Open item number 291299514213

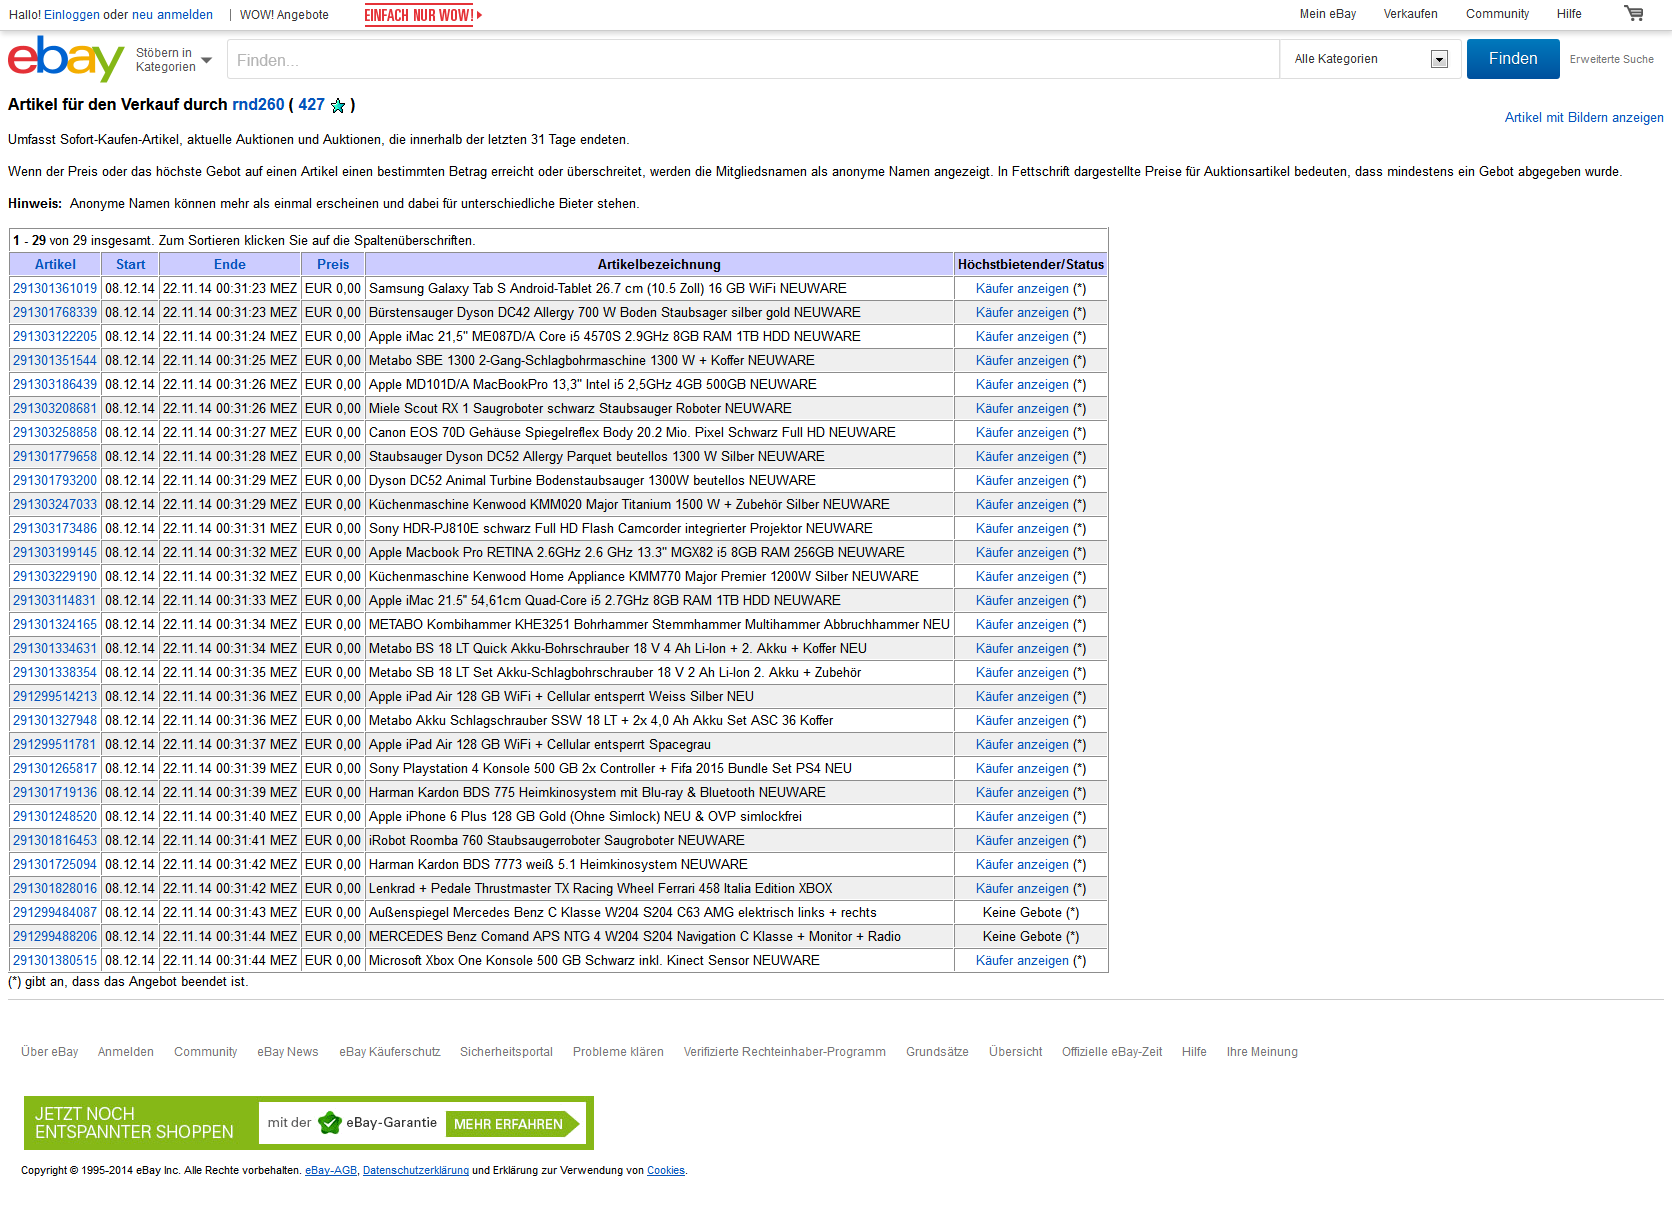(55, 696)
